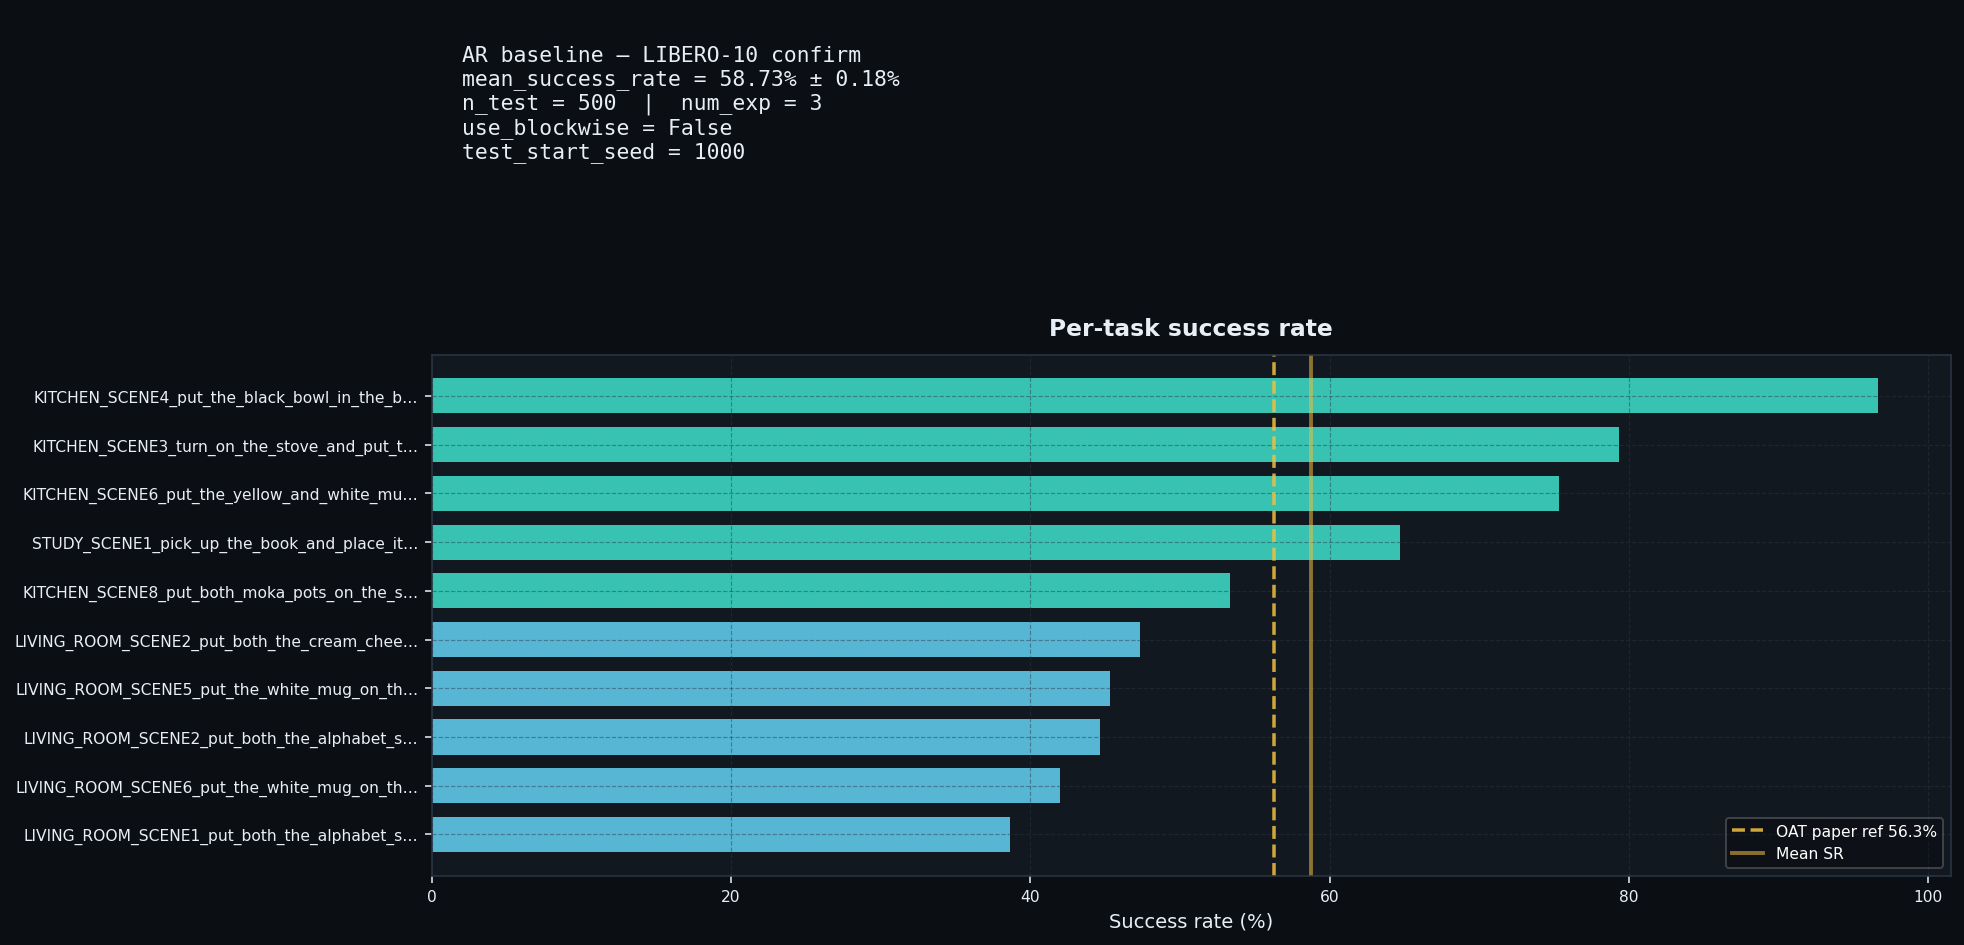Click the LIVING_ROOM_SCENE2 cream_chee label
The height and width of the screenshot is (945, 1964).
(216, 642)
